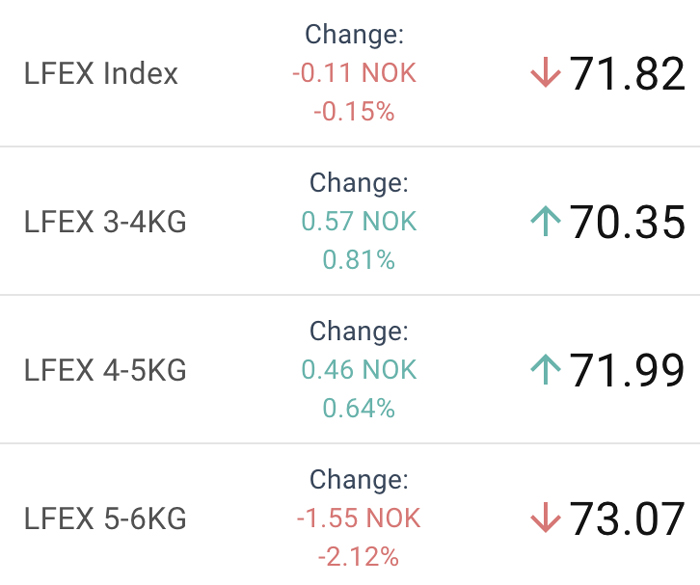The height and width of the screenshot is (585, 700).
Task: Click the 0.81% percentage change
Action: (359, 260)
